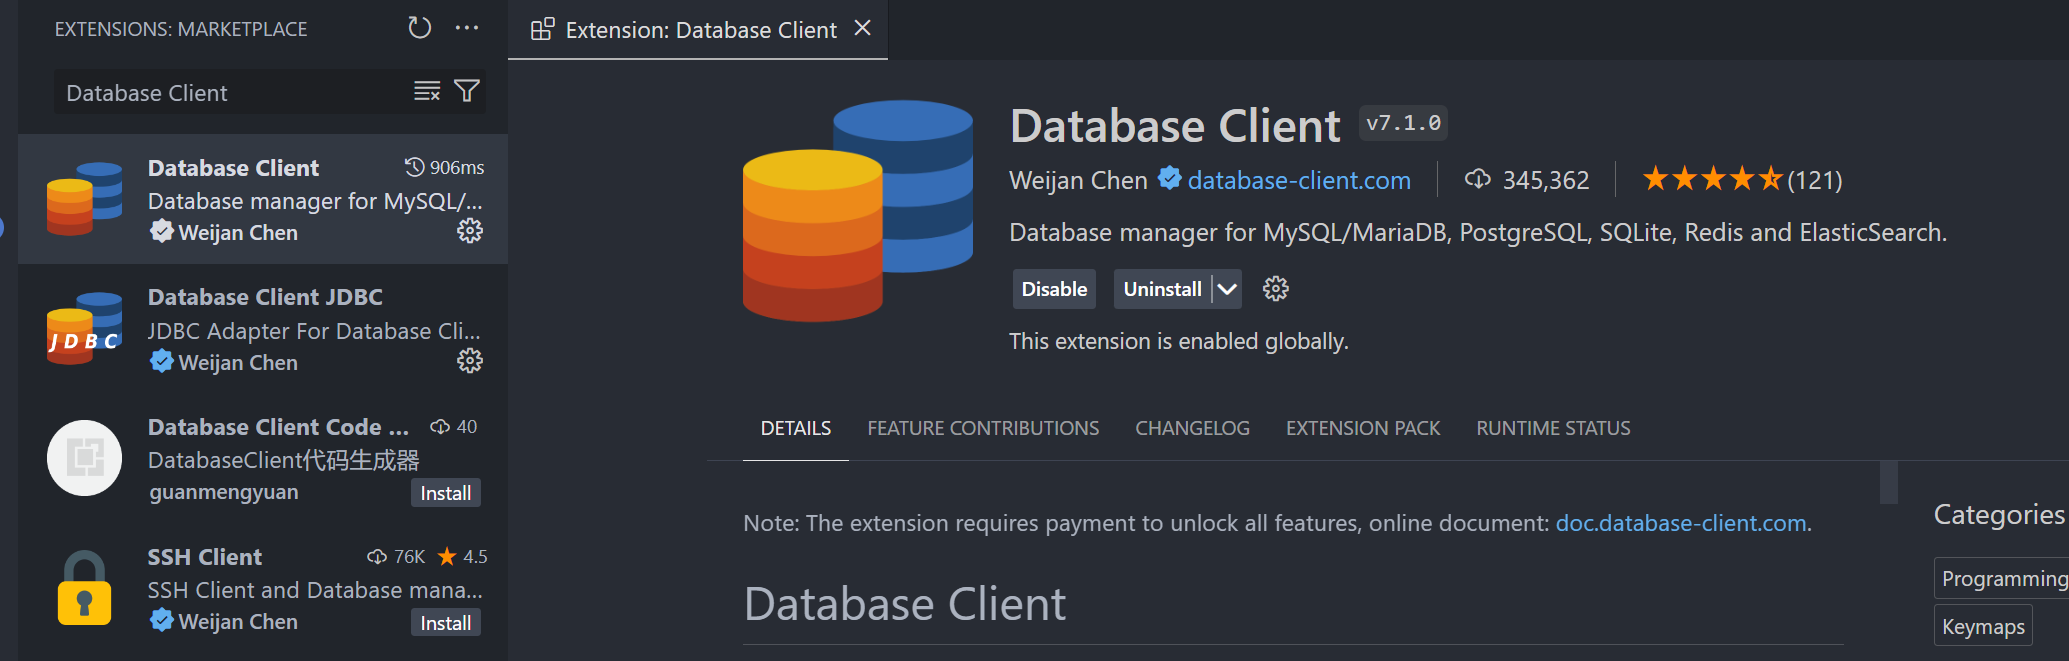Click publisher guanmengyuan in the list

[x=224, y=492]
